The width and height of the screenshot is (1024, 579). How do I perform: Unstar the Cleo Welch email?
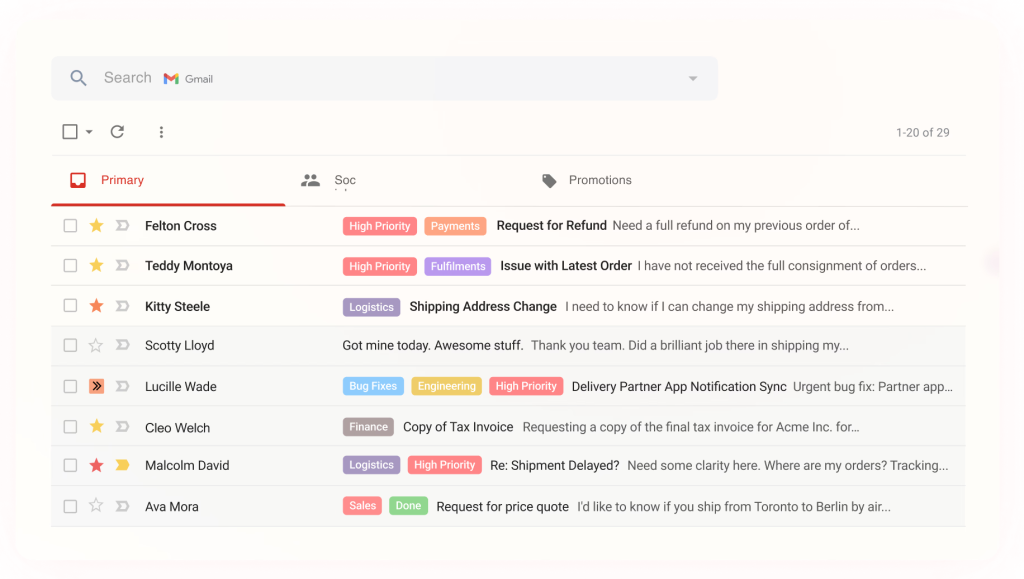pos(96,426)
